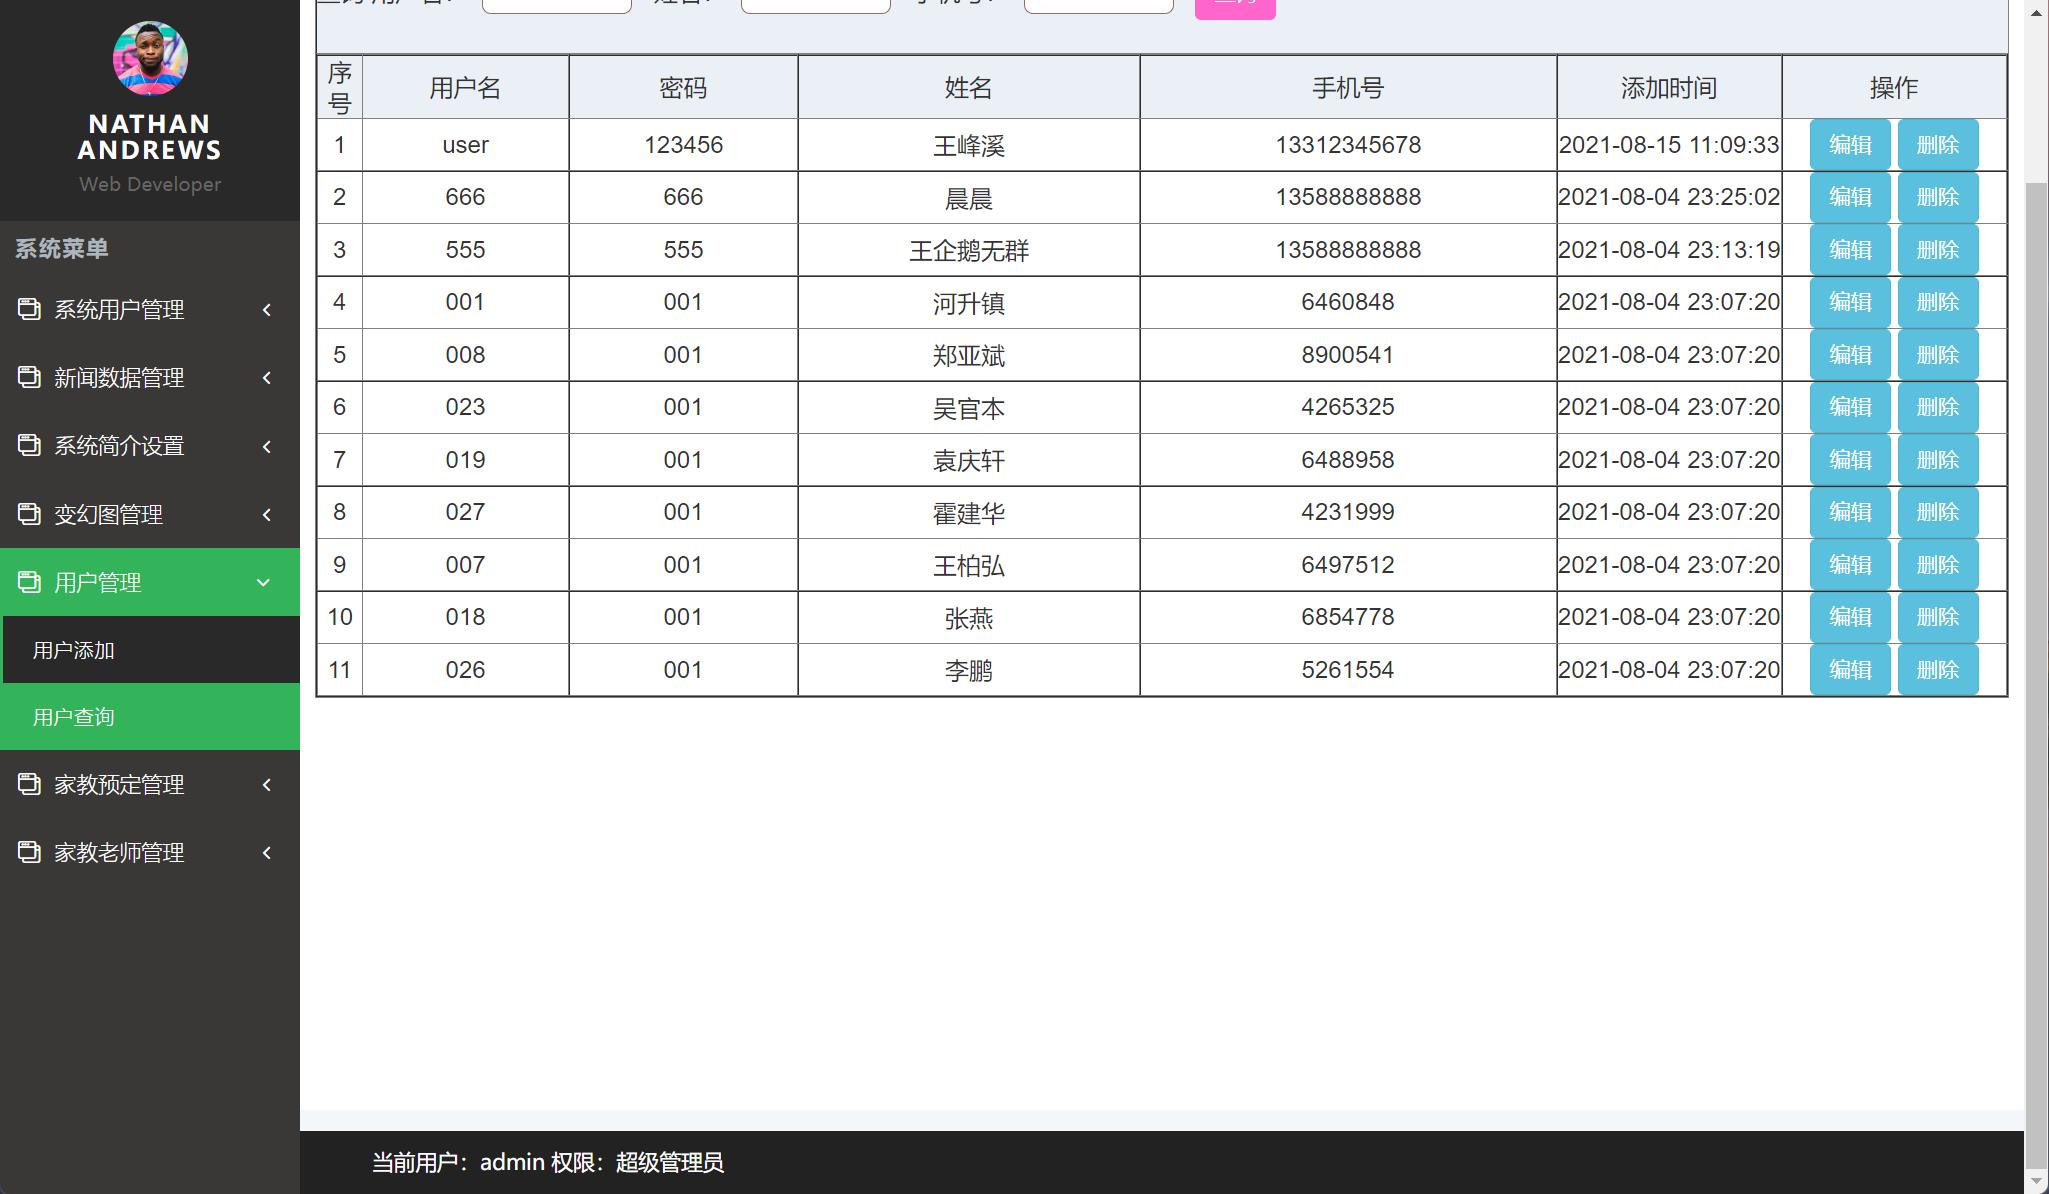Click the 变幻图管理 sidebar icon
Viewport: 2049px width, 1194px height.
pos(28,514)
